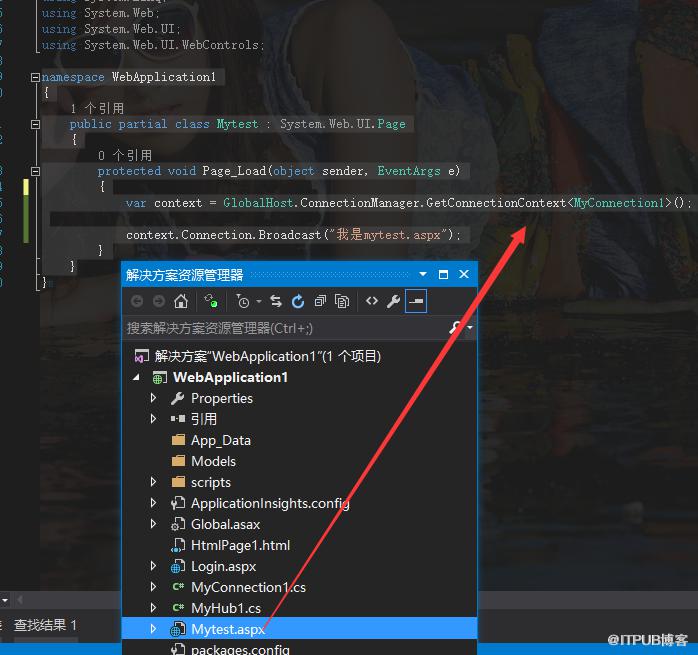Viewport: 698px width, 655px height.
Task: Expand the MyConnection1.cs node
Action: (x=153, y=587)
